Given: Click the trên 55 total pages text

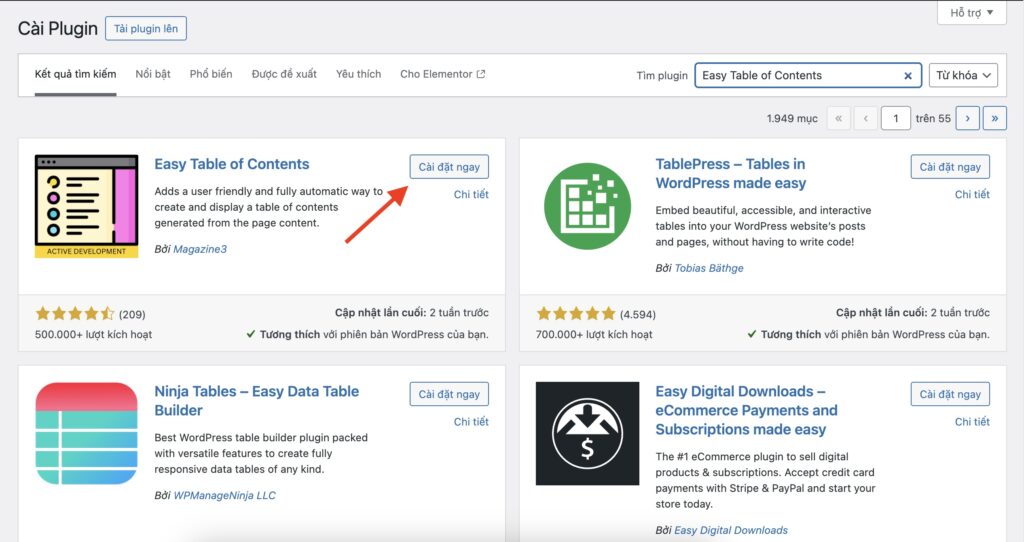Looking at the screenshot, I should (x=933, y=118).
